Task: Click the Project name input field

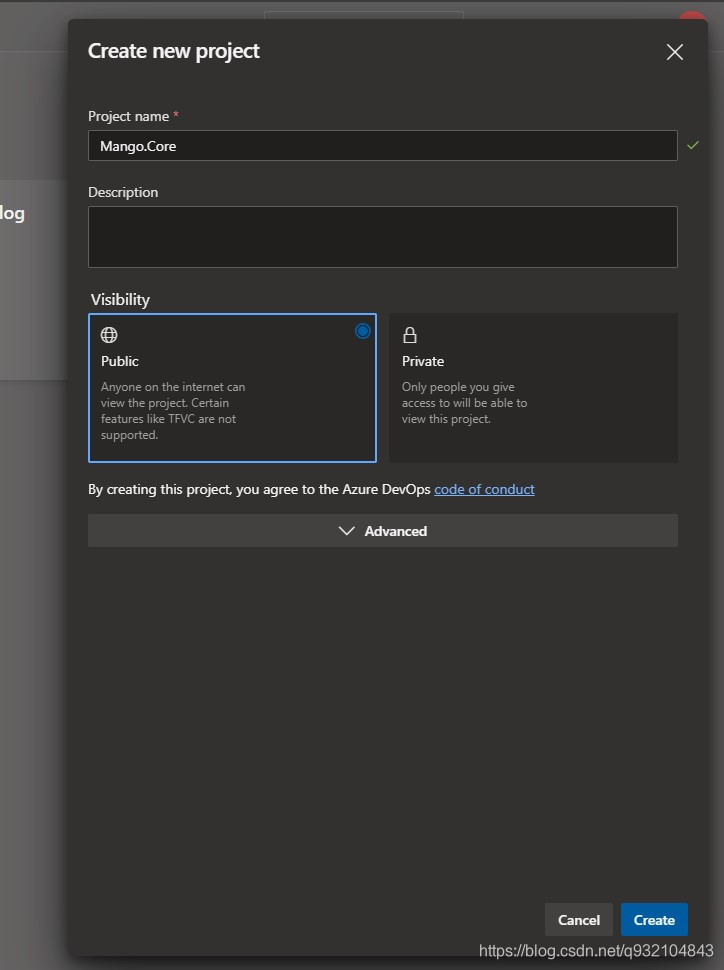Action: click(x=382, y=145)
